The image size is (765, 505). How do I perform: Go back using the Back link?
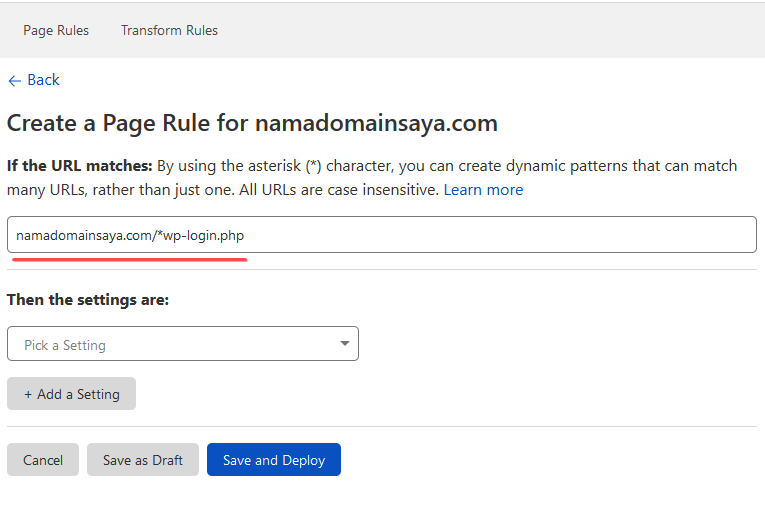pyautogui.click(x=43, y=80)
